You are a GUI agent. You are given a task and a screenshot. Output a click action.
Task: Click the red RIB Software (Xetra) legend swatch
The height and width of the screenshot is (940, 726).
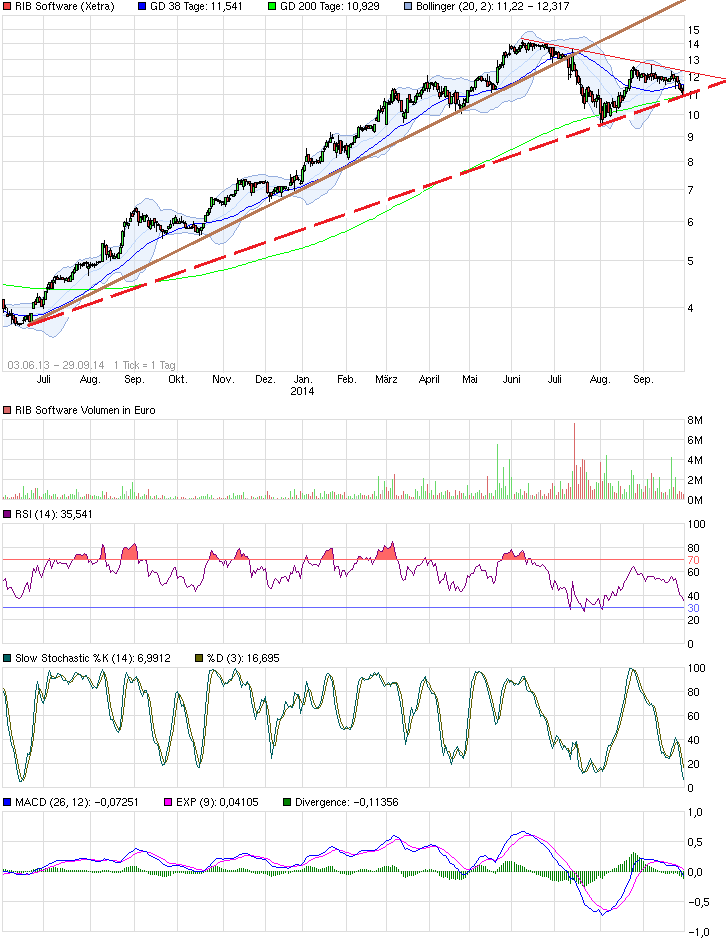pos(7,7)
